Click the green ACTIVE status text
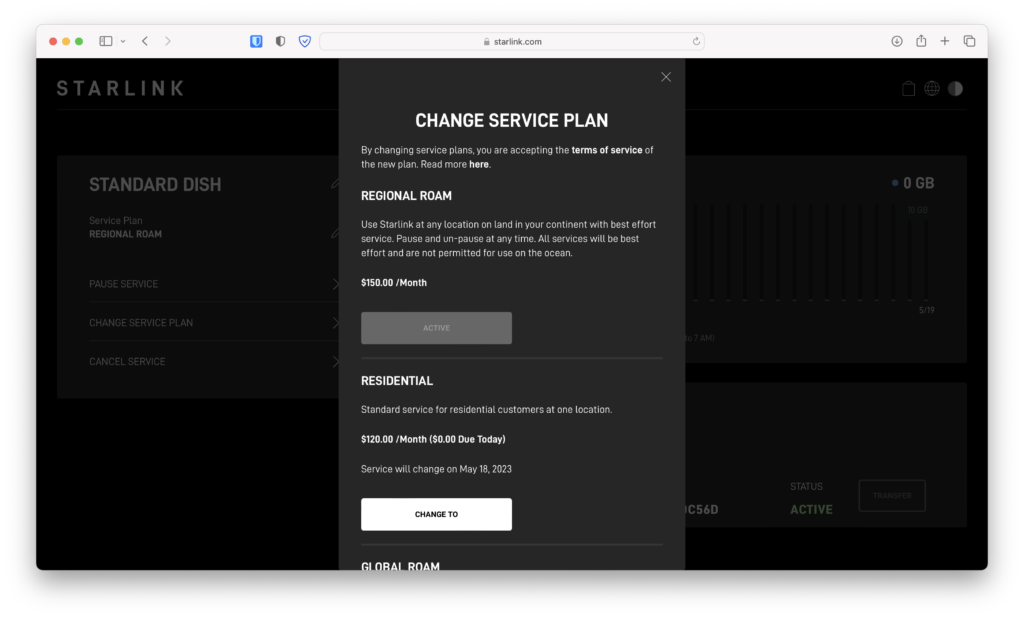Screen dimensions: 1024x618 (811, 510)
